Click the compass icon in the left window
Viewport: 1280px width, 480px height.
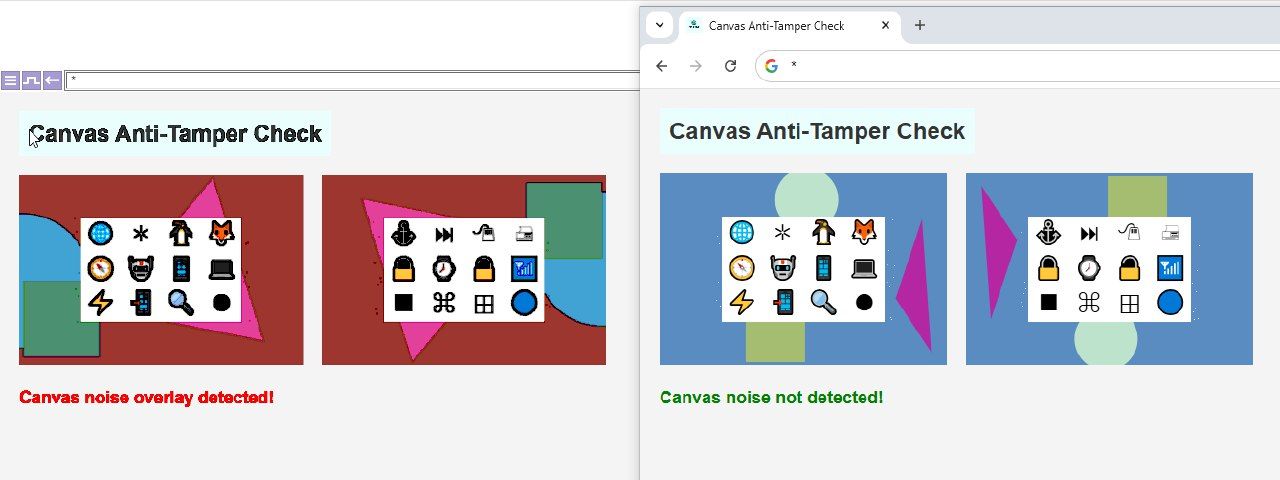click(x=101, y=268)
